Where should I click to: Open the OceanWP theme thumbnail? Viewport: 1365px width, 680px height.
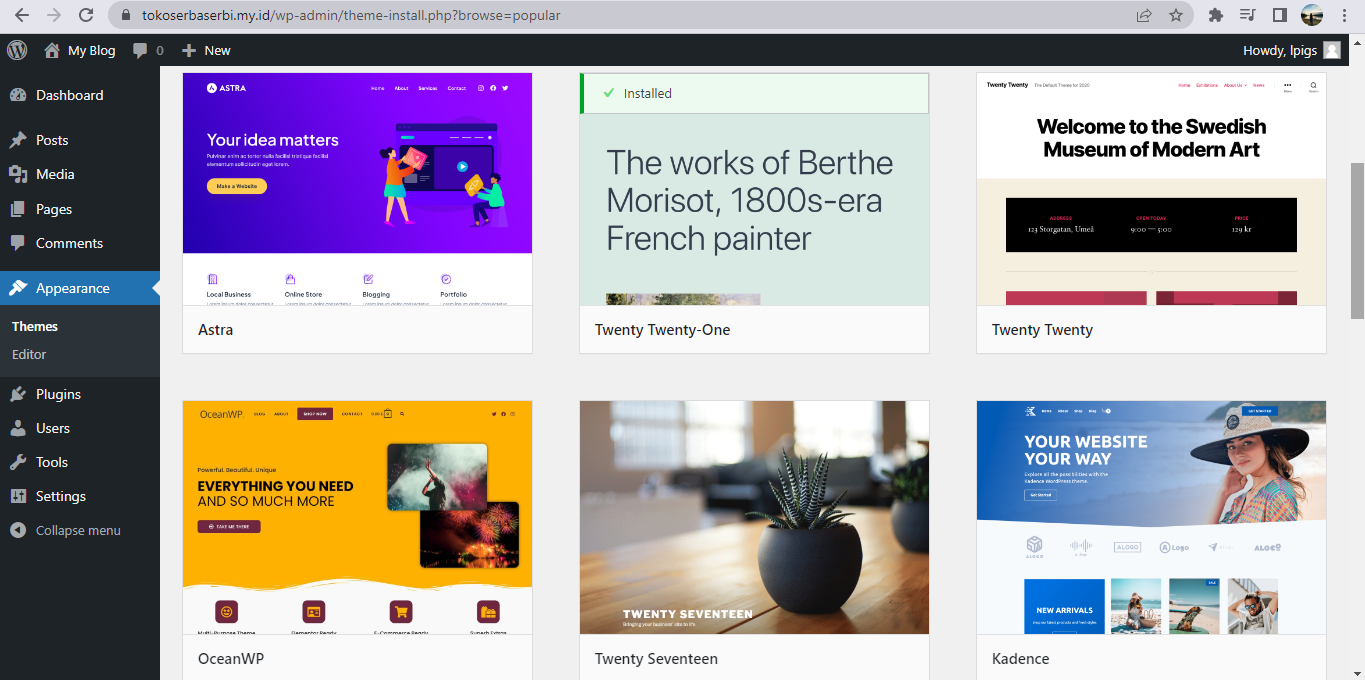tap(357, 517)
